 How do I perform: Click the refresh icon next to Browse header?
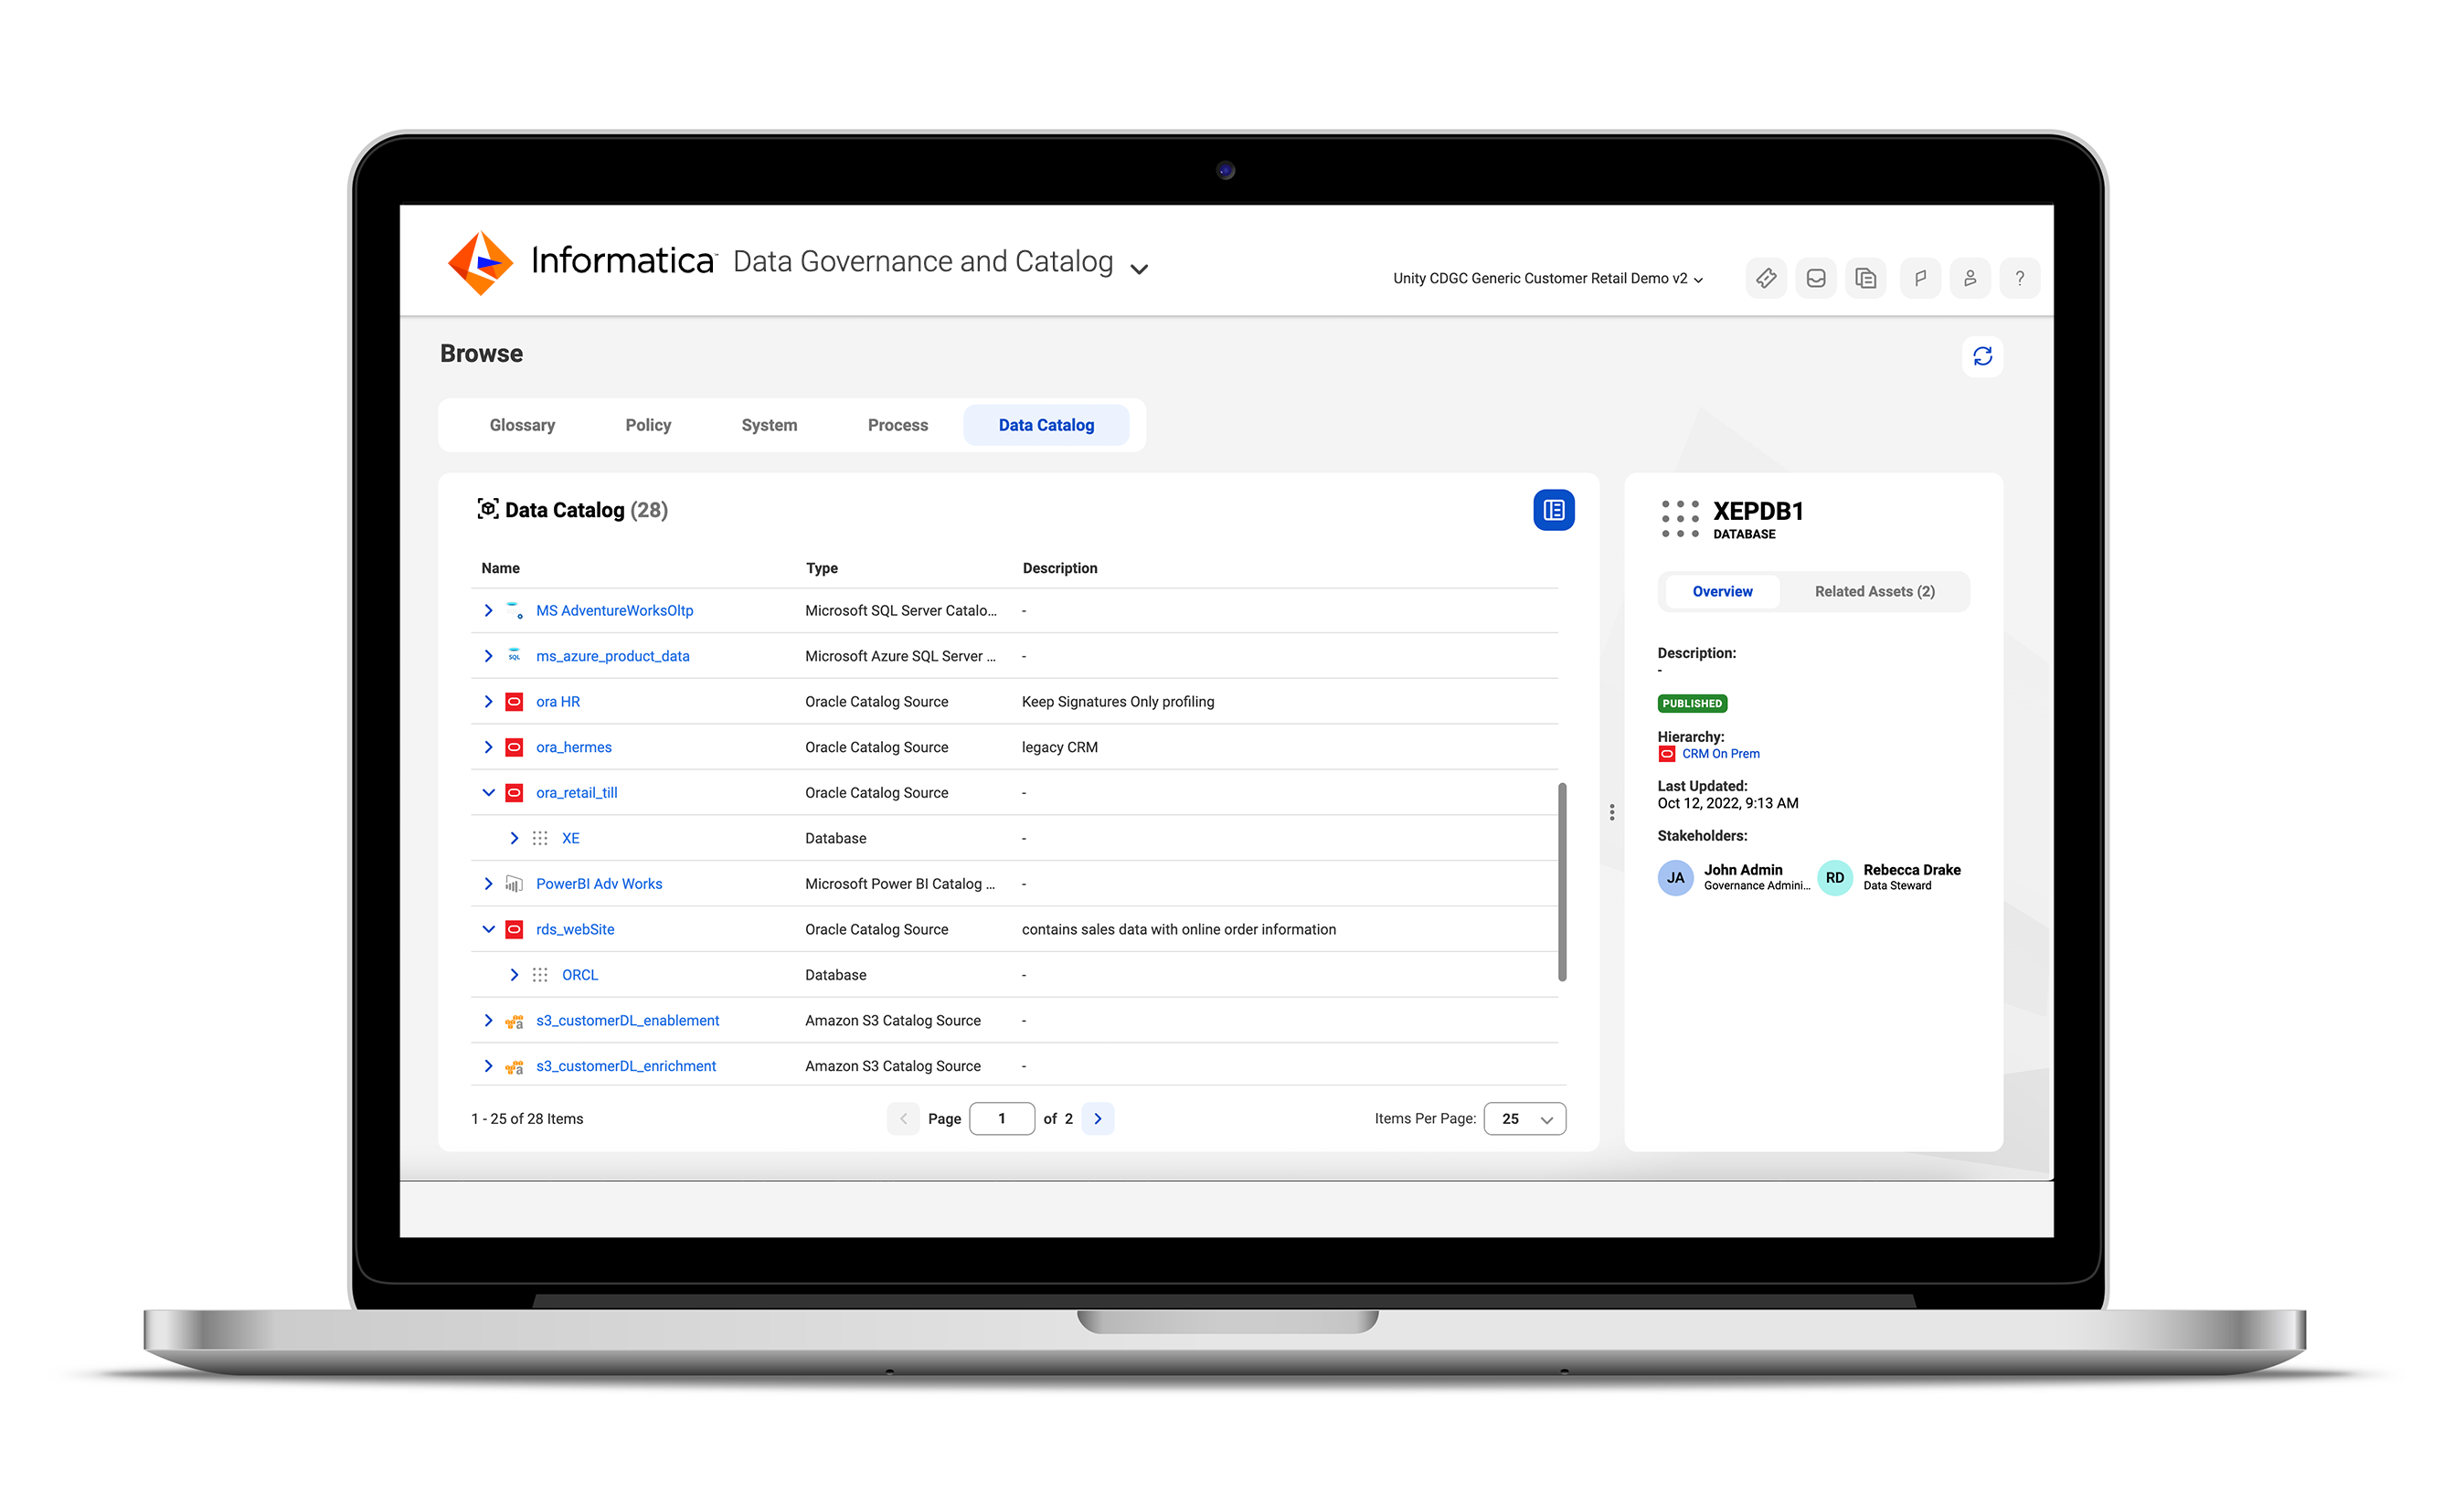pos(1981,357)
